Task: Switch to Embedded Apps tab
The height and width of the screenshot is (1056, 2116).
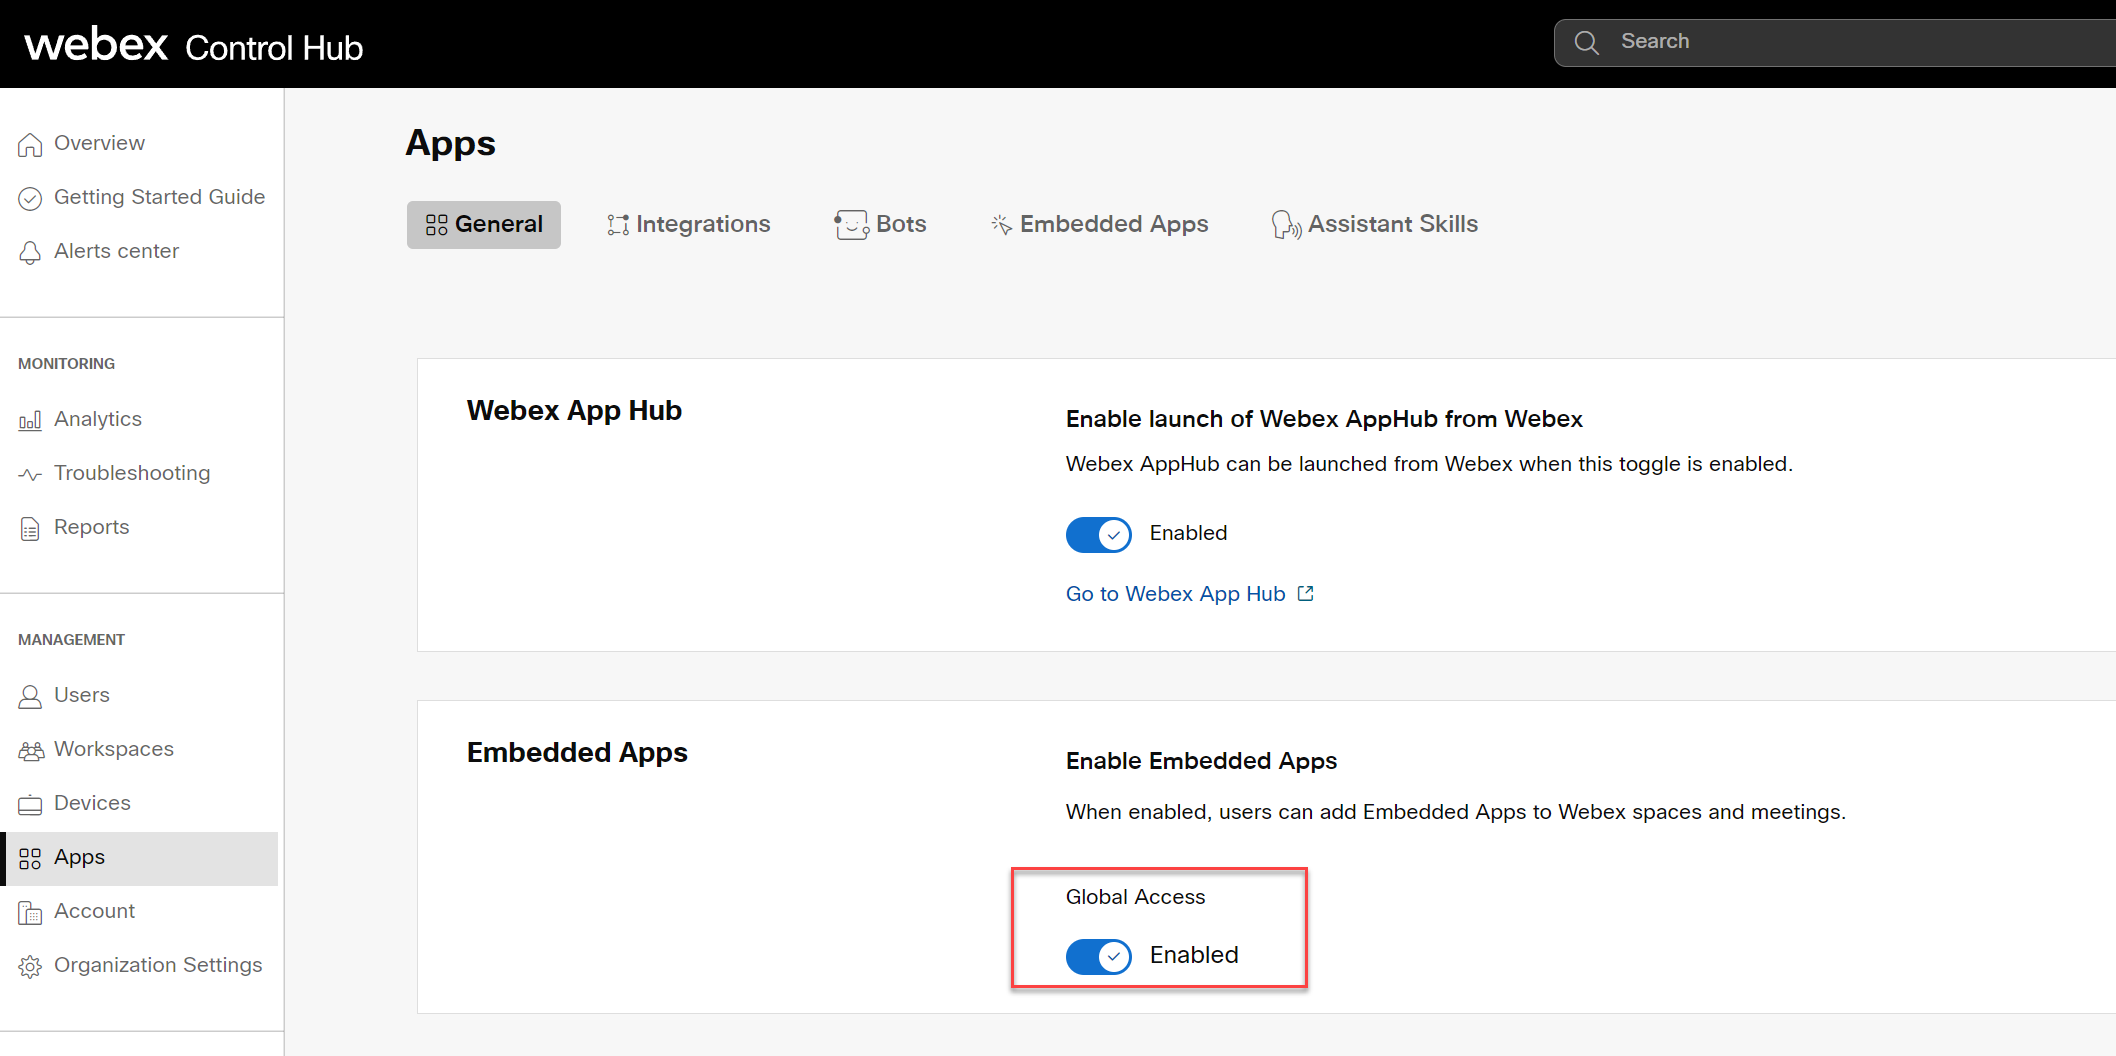Action: pos(1099,224)
